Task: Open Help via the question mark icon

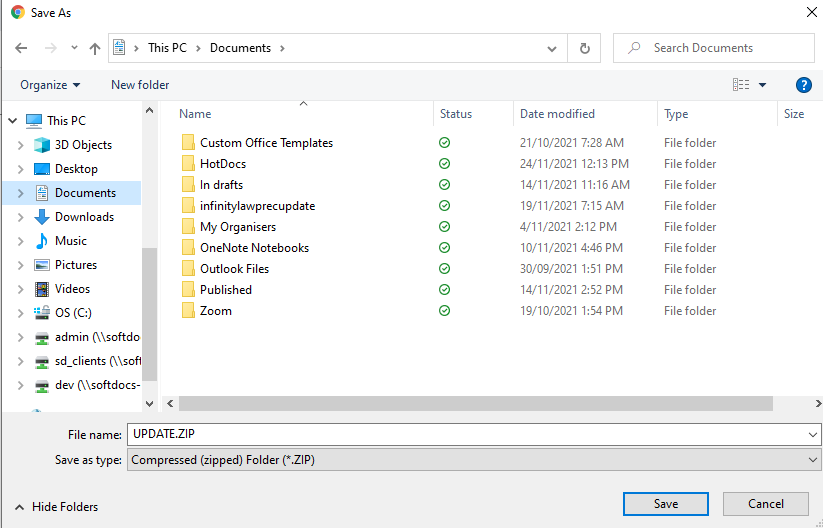Action: 804,85
